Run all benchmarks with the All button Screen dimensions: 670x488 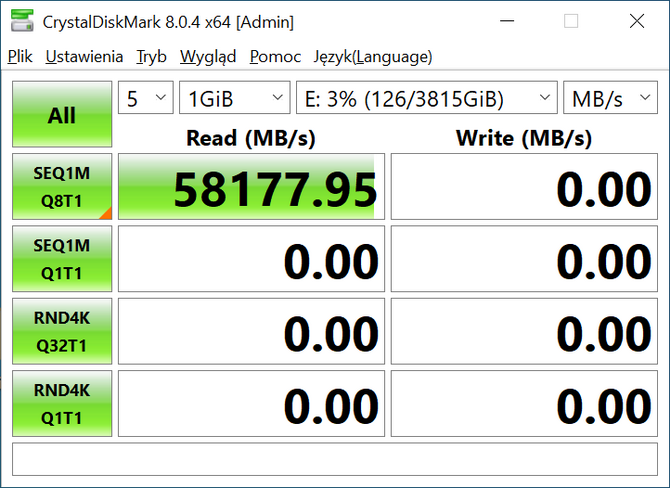[62, 114]
